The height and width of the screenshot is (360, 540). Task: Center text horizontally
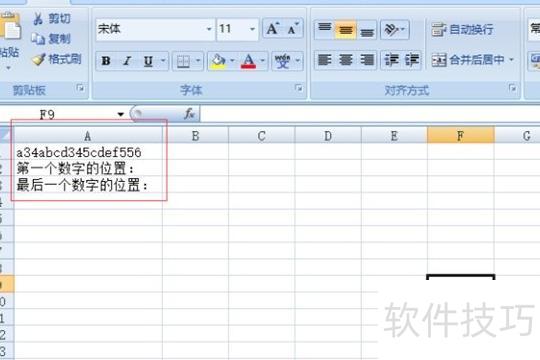346,61
